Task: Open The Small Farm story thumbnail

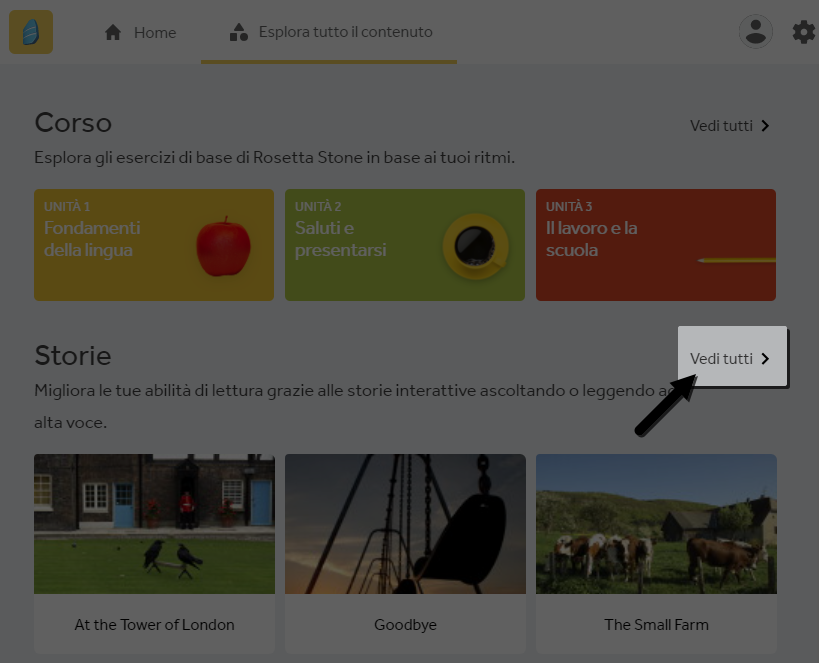Action: click(x=657, y=524)
